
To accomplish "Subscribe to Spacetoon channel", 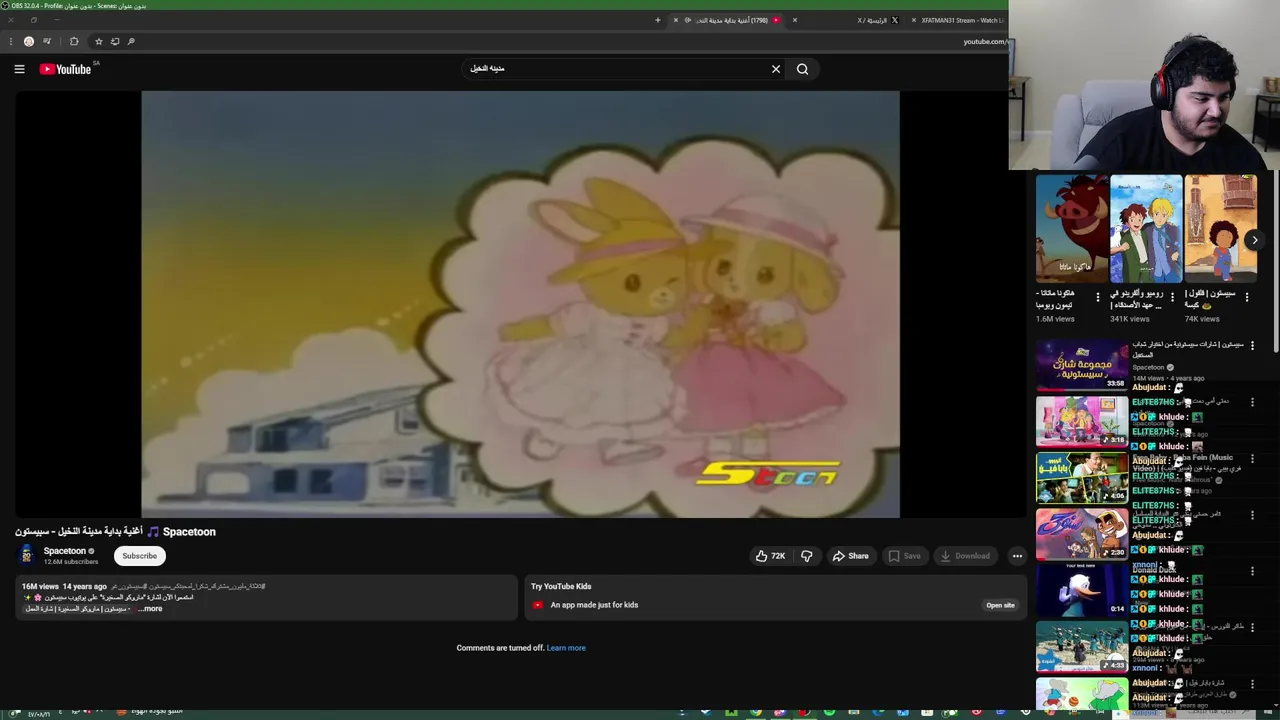I will pyautogui.click(x=139, y=556).
